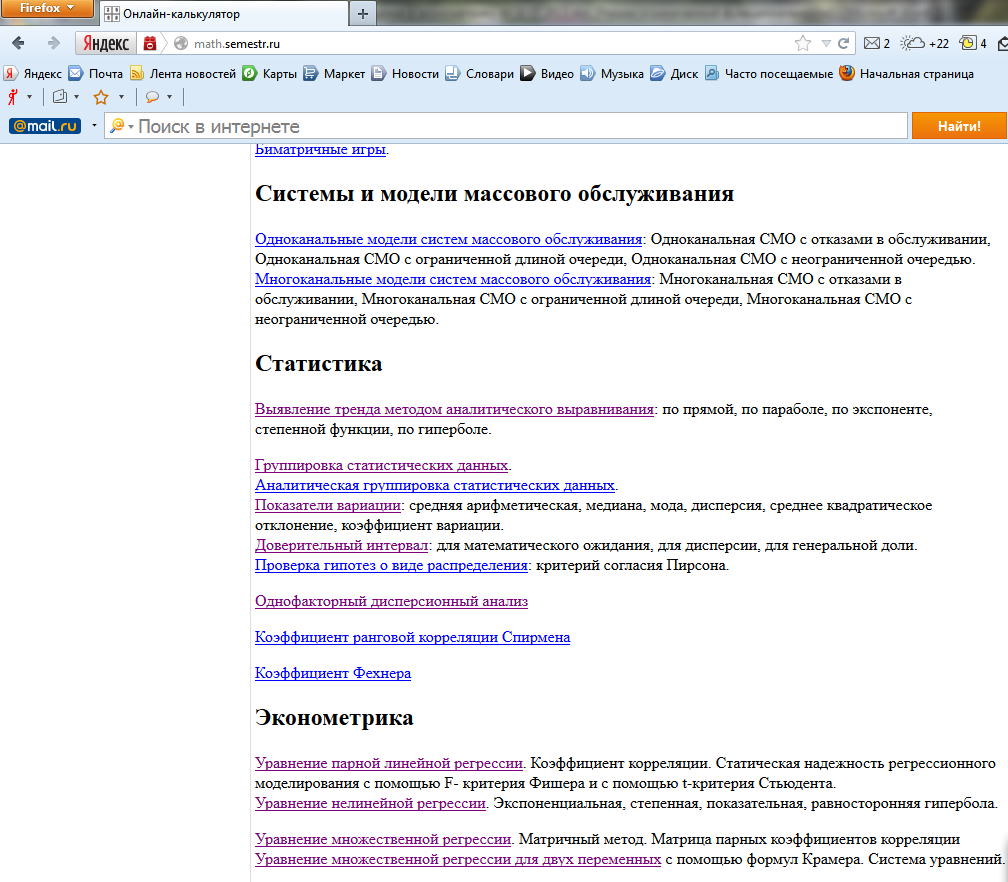
Task: Expand dropdown arrow next to red figure icon
Action: [x=29, y=97]
